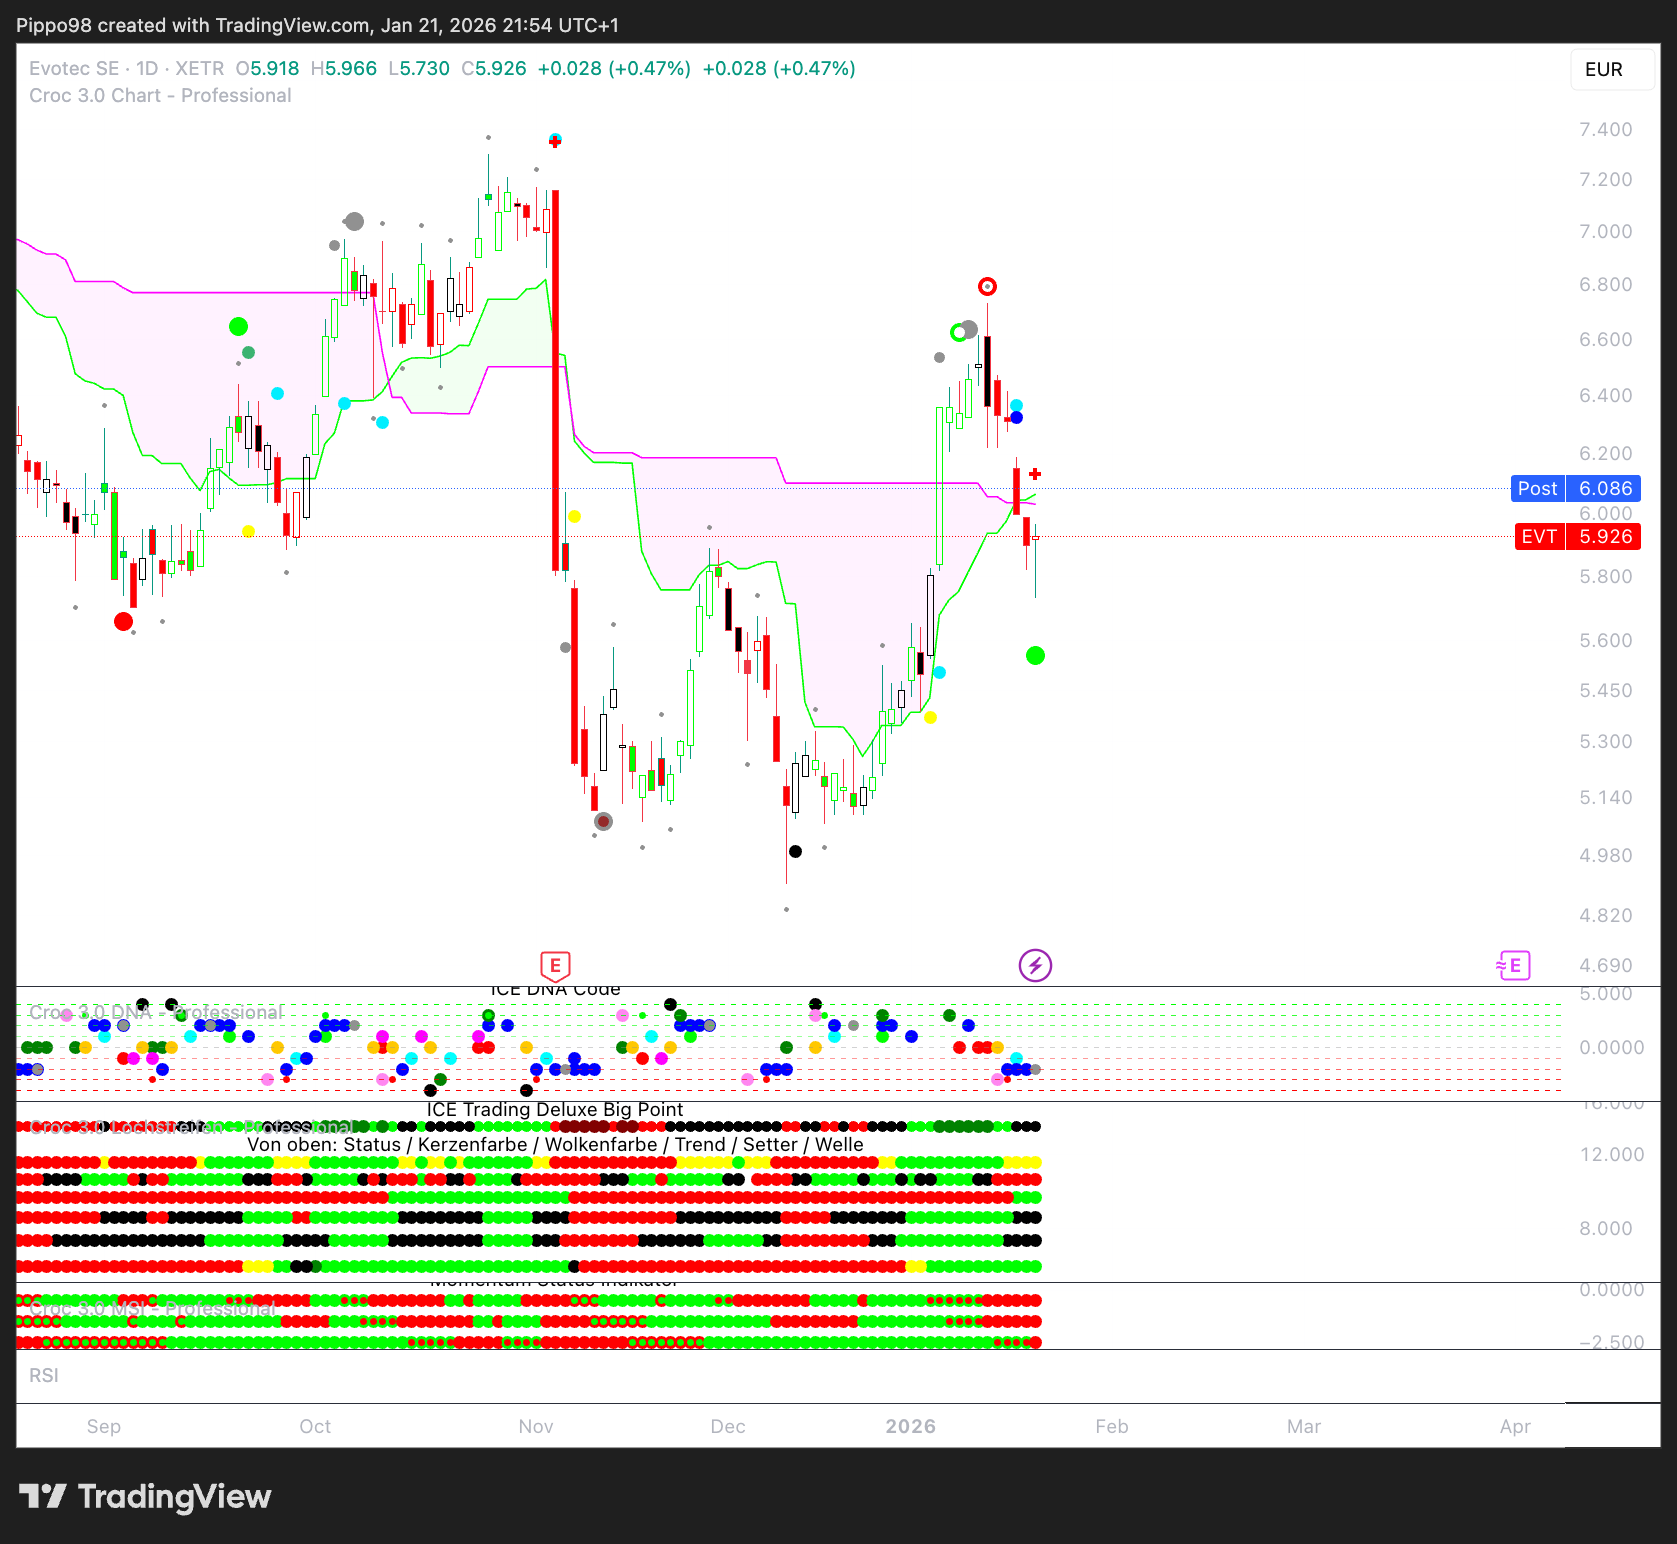Click the RSI pane label
This screenshot has height=1544, width=1677.
[x=44, y=1376]
